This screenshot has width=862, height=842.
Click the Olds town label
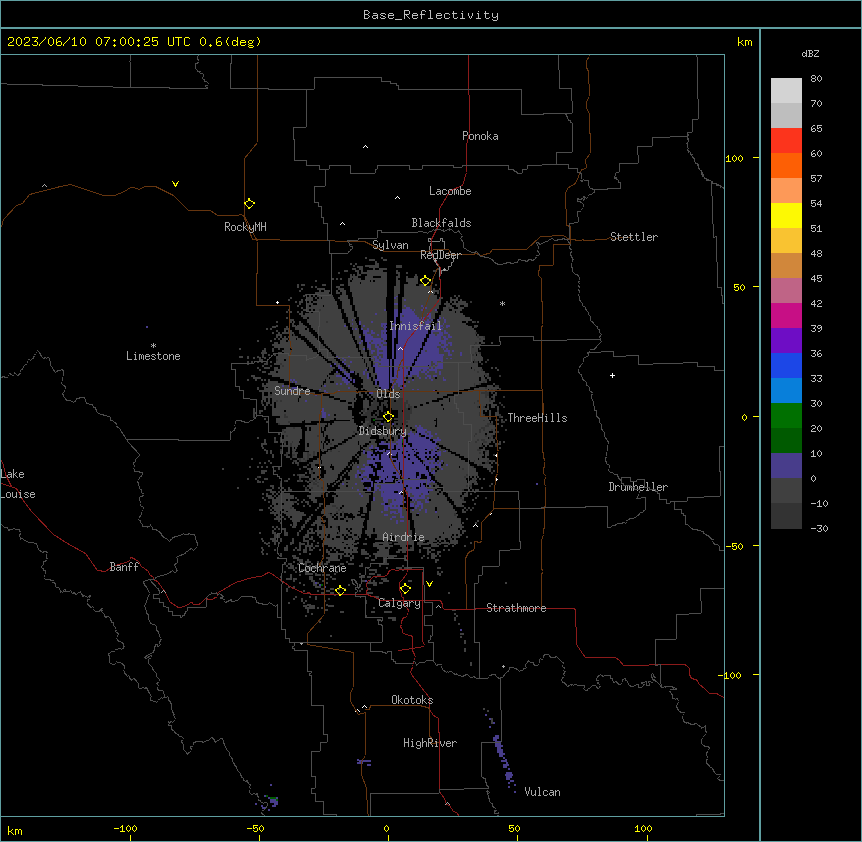point(388,394)
